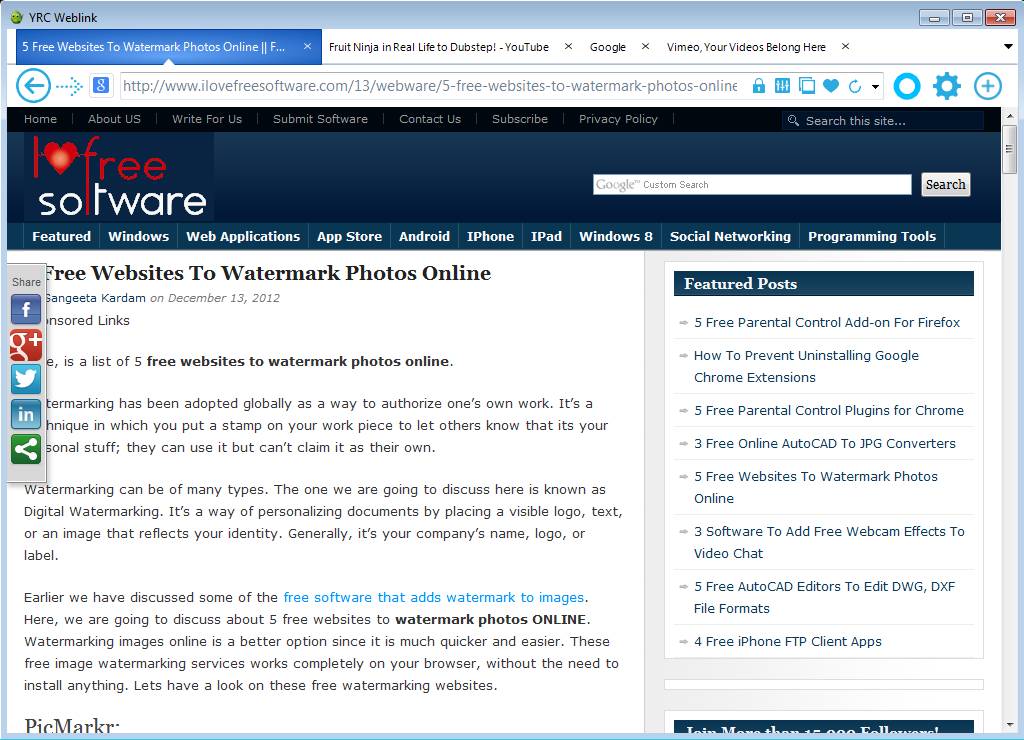Share the article on Google Plus
This screenshot has width=1024, height=740.
[x=26, y=345]
